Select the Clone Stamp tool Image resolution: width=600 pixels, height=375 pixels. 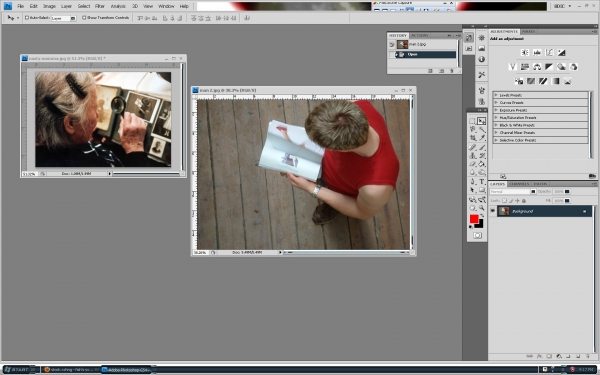tap(472, 155)
